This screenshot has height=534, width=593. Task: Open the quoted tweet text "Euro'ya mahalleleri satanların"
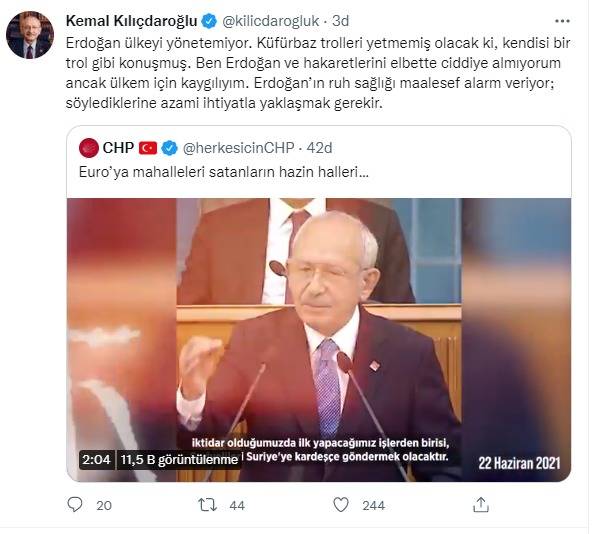[x=177, y=172]
